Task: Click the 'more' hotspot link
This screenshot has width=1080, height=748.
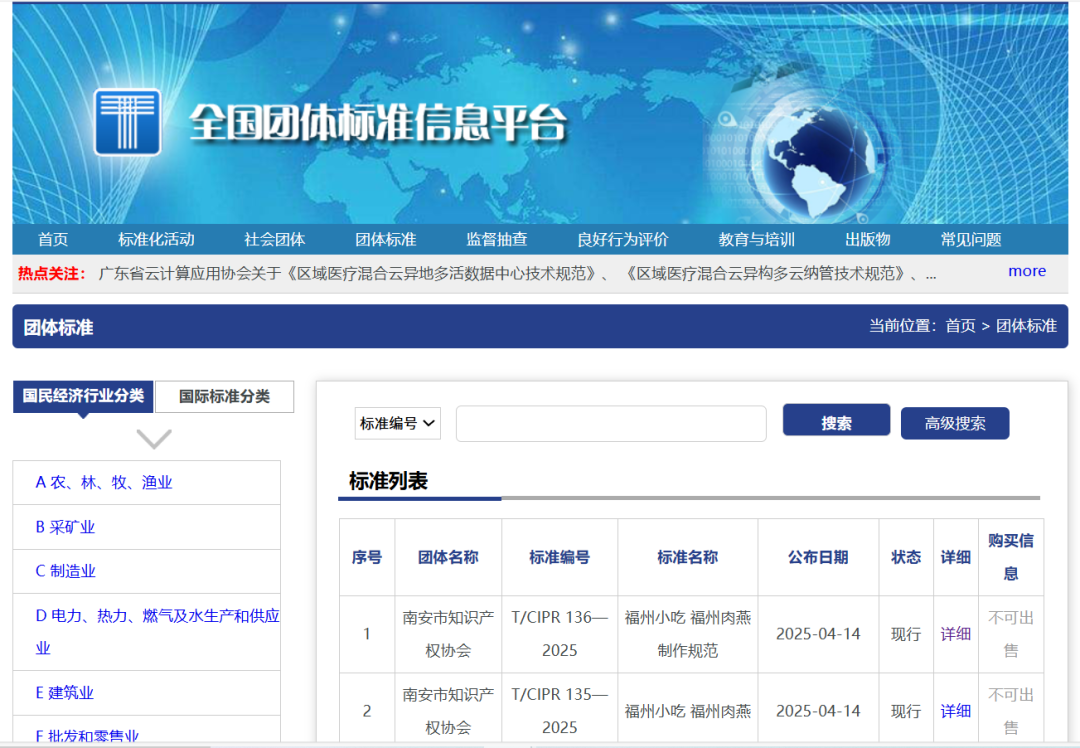Action: click(1027, 270)
